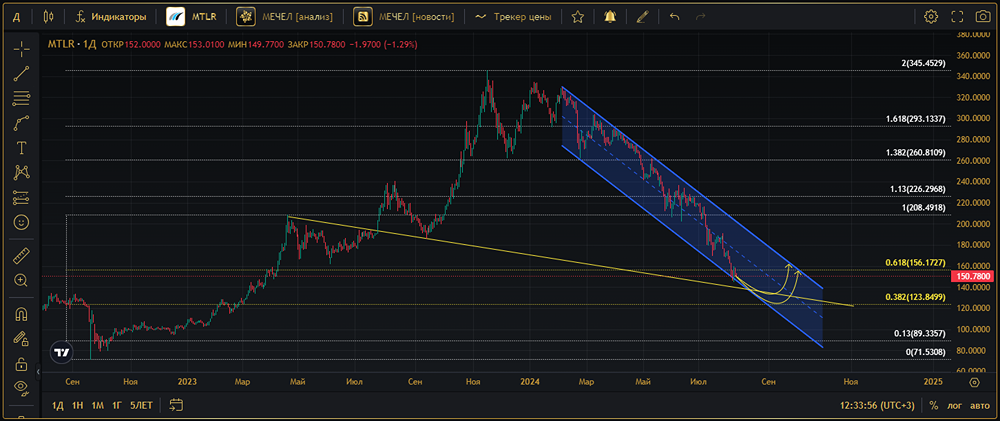The image size is (1000, 421).
Task: Open the МЕЧЕЛ [анализ] tab
Action: click(288, 16)
